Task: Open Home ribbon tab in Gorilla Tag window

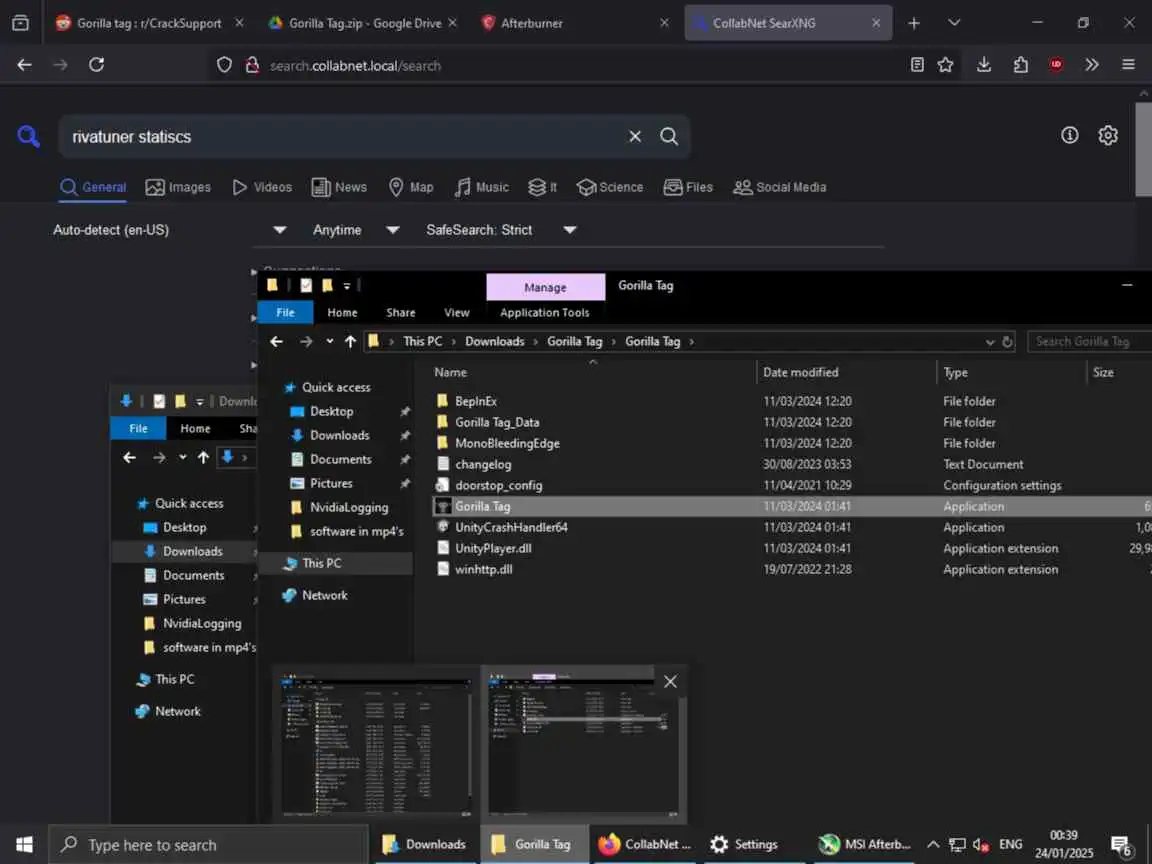Action: (x=342, y=312)
